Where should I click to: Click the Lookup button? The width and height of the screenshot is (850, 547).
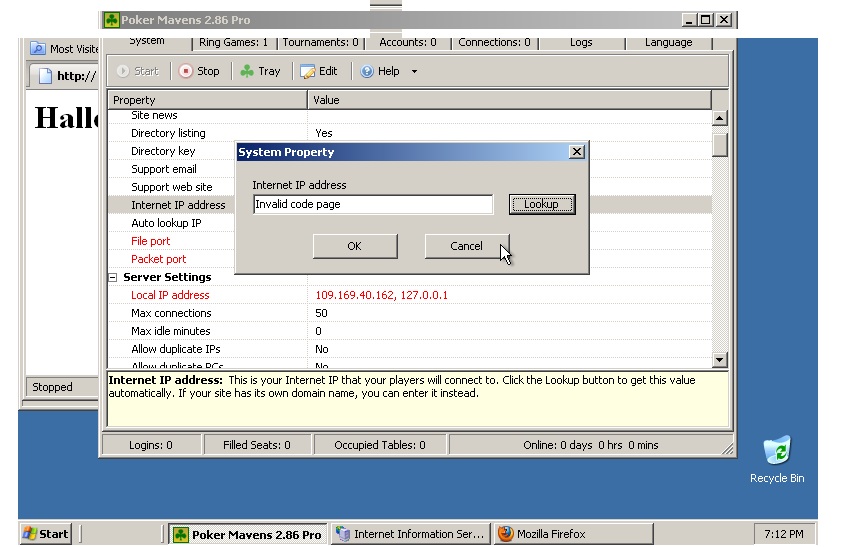click(542, 204)
